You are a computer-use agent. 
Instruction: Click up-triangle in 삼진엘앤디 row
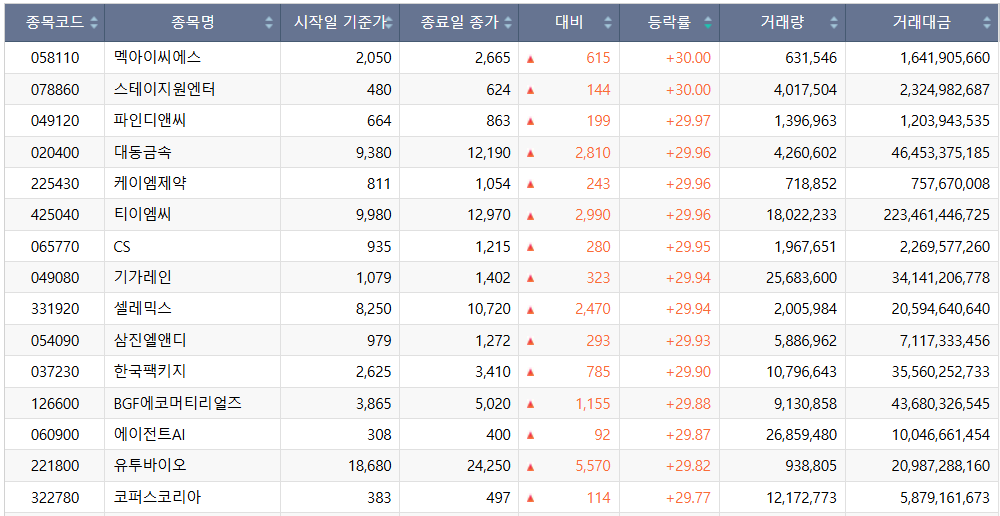coord(531,341)
